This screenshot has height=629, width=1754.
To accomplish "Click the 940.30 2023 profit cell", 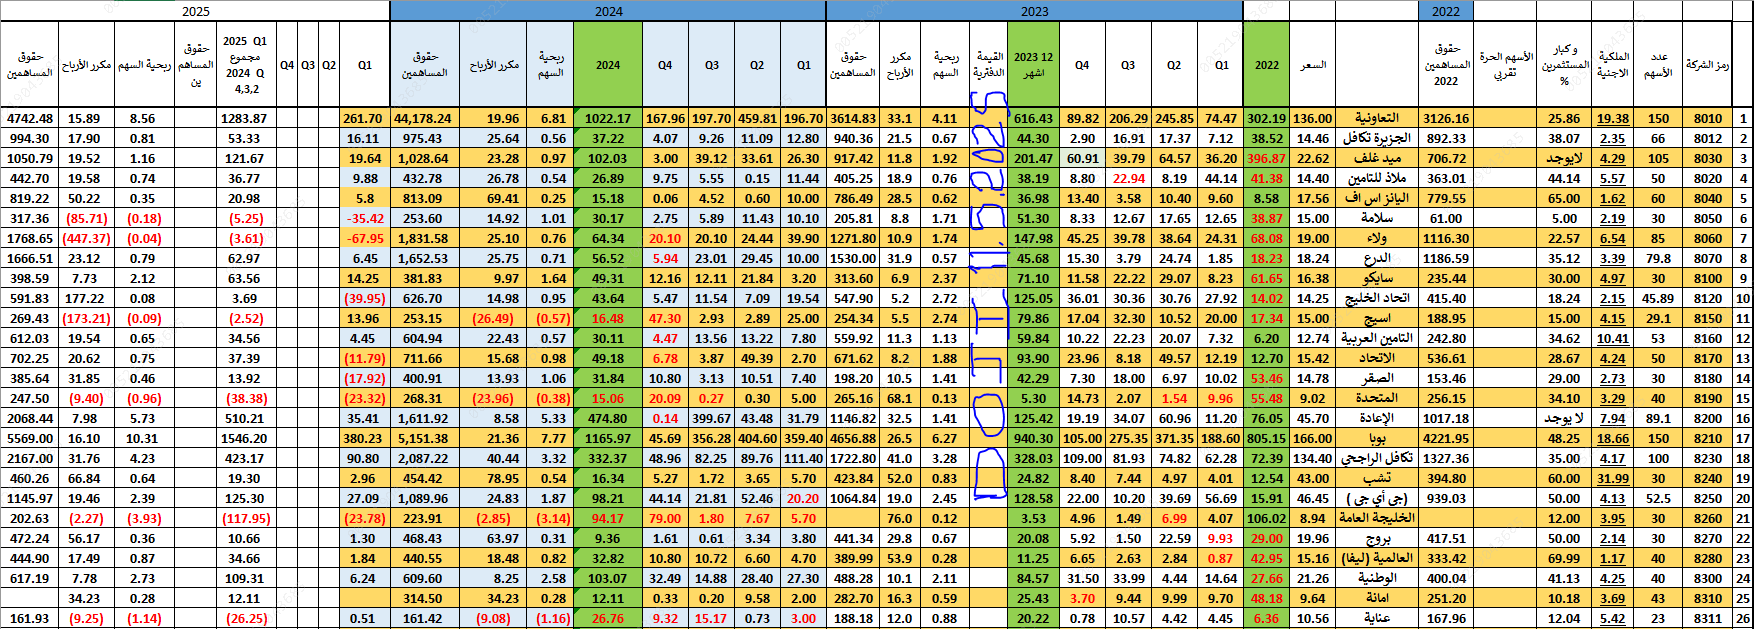I will [x=1033, y=438].
